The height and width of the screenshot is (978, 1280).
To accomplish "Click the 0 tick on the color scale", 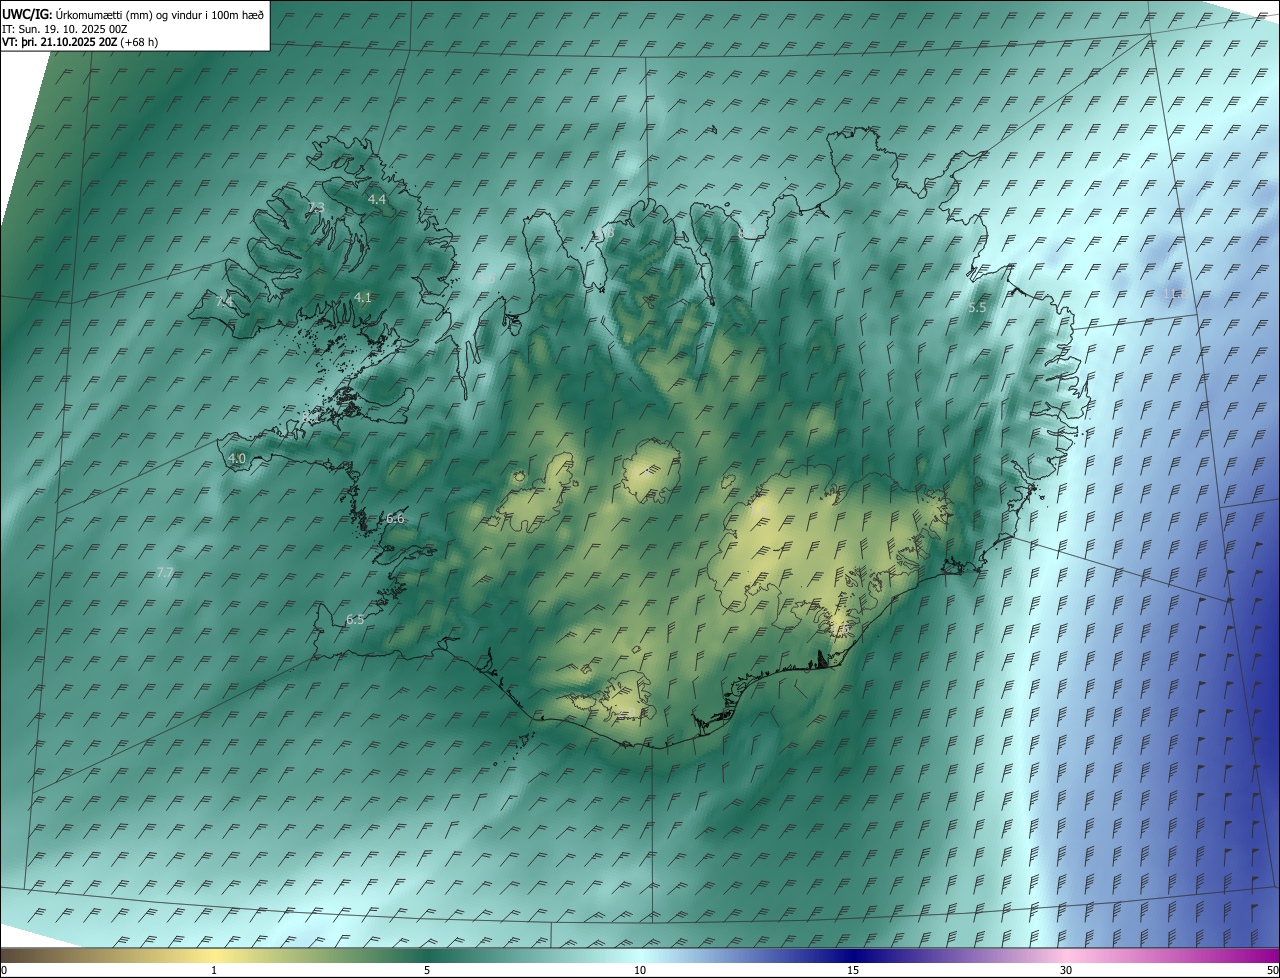I will (x=4, y=970).
